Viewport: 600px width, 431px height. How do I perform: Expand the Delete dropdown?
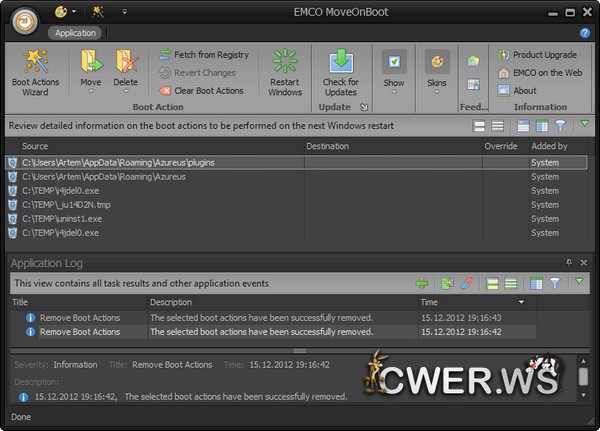pyautogui.click(x=126, y=90)
